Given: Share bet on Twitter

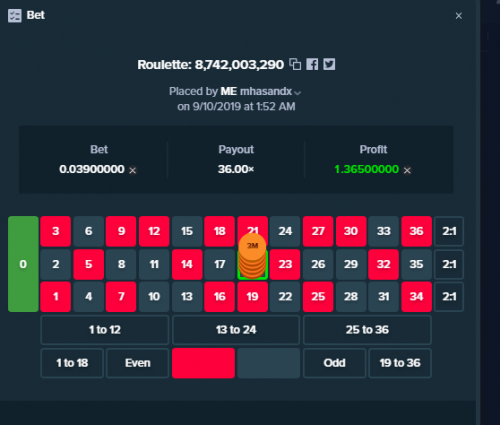Looking at the screenshot, I should point(329,64).
